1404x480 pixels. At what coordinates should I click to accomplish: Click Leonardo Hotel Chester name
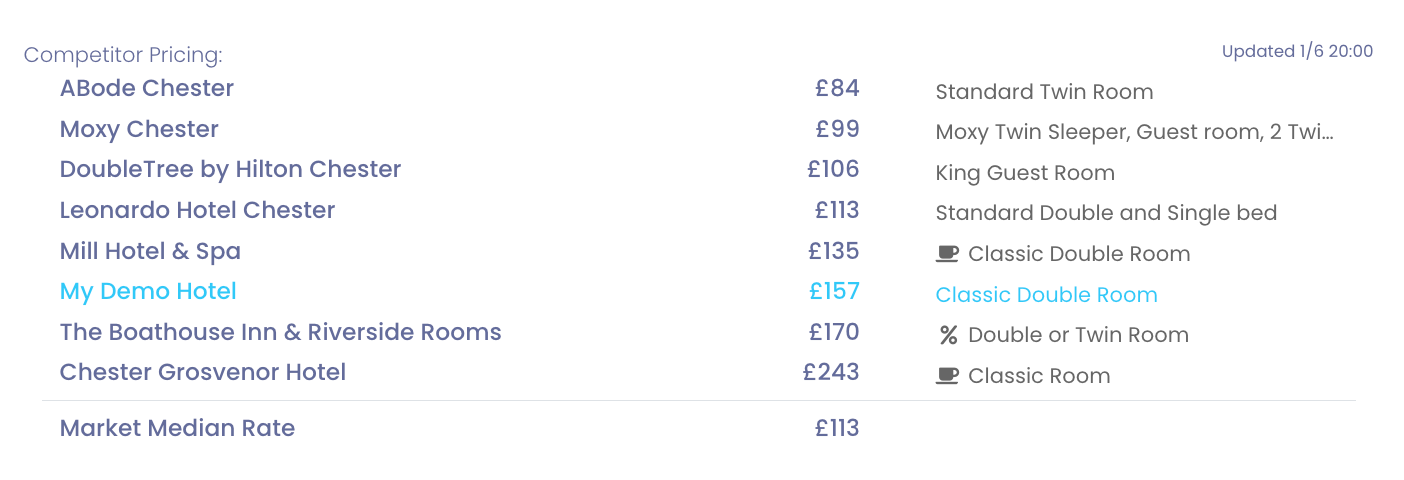(x=197, y=210)
